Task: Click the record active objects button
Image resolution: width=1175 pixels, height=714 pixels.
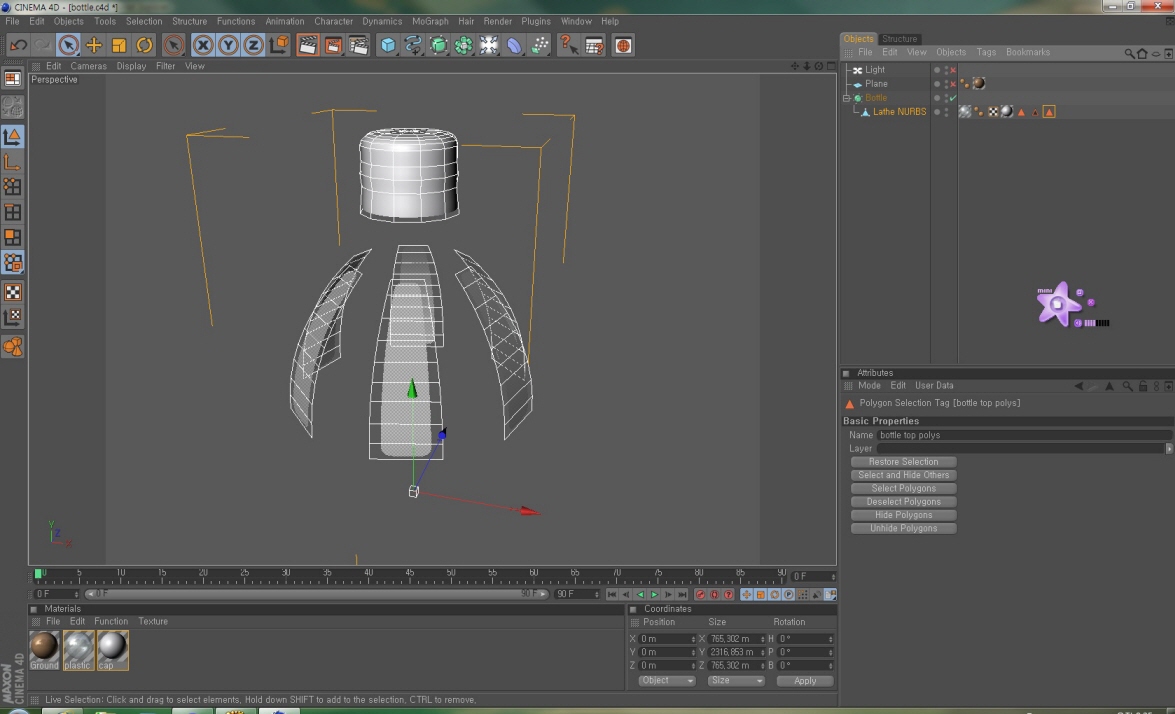Action: point(701,595)
